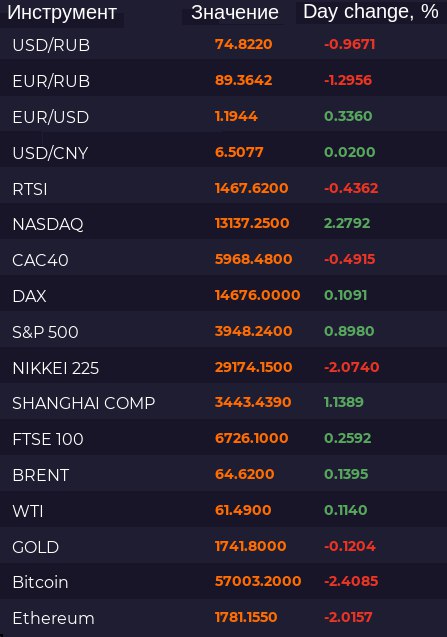Open the SHANGHAI COMP row
The height and width of the screenshot is (637, 447).
(x=224, y=403)
